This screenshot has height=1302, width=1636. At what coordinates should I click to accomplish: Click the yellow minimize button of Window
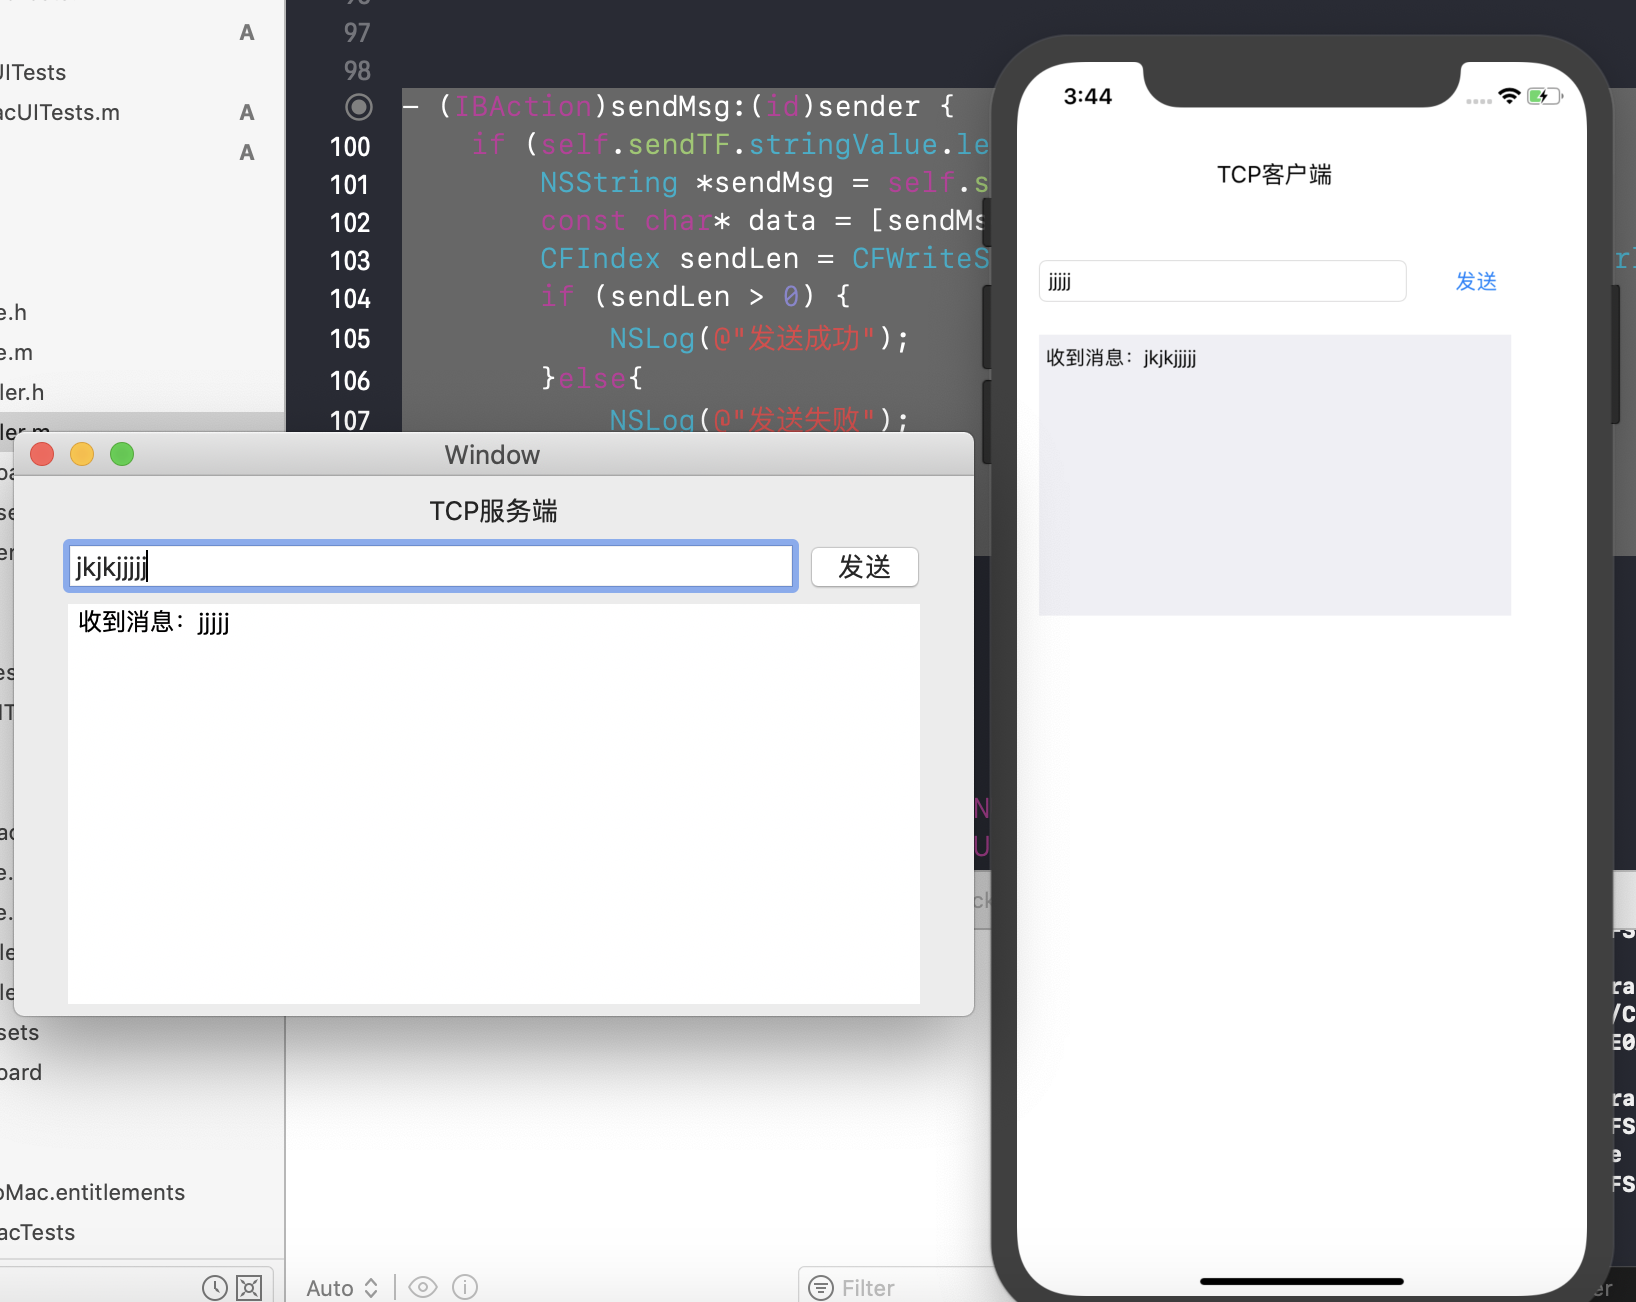(x=82, y=454)
